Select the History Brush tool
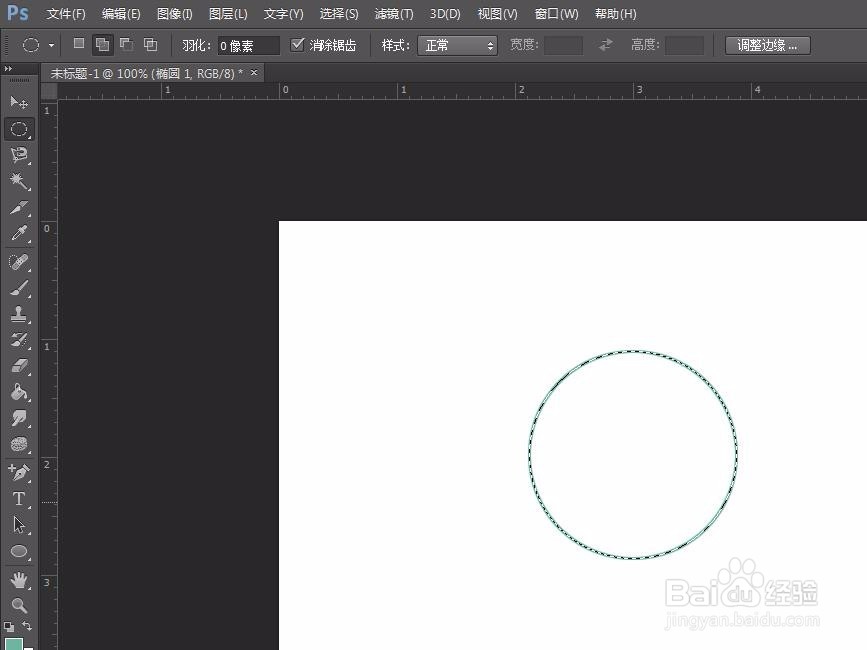 tap(19, 340)
